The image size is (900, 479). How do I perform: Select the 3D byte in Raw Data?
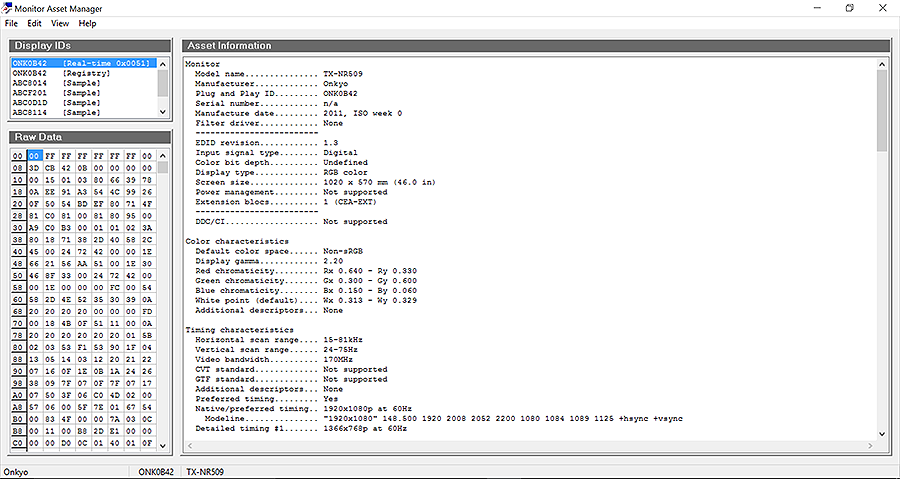point(34,168)
